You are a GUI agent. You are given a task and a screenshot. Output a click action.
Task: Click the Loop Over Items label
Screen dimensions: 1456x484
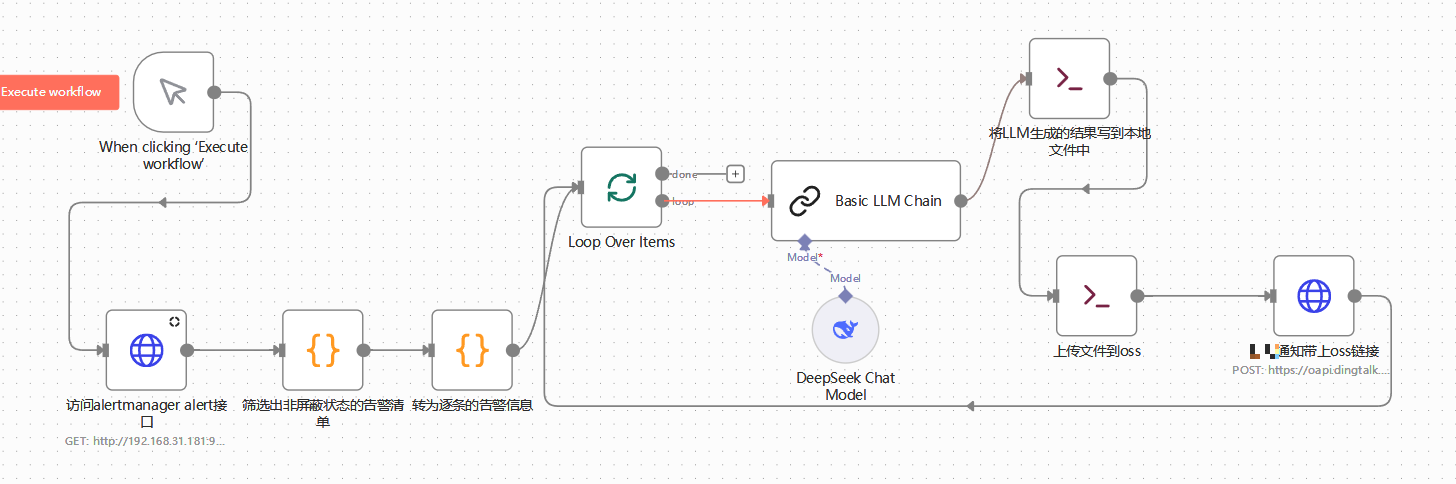click(621, 242)
